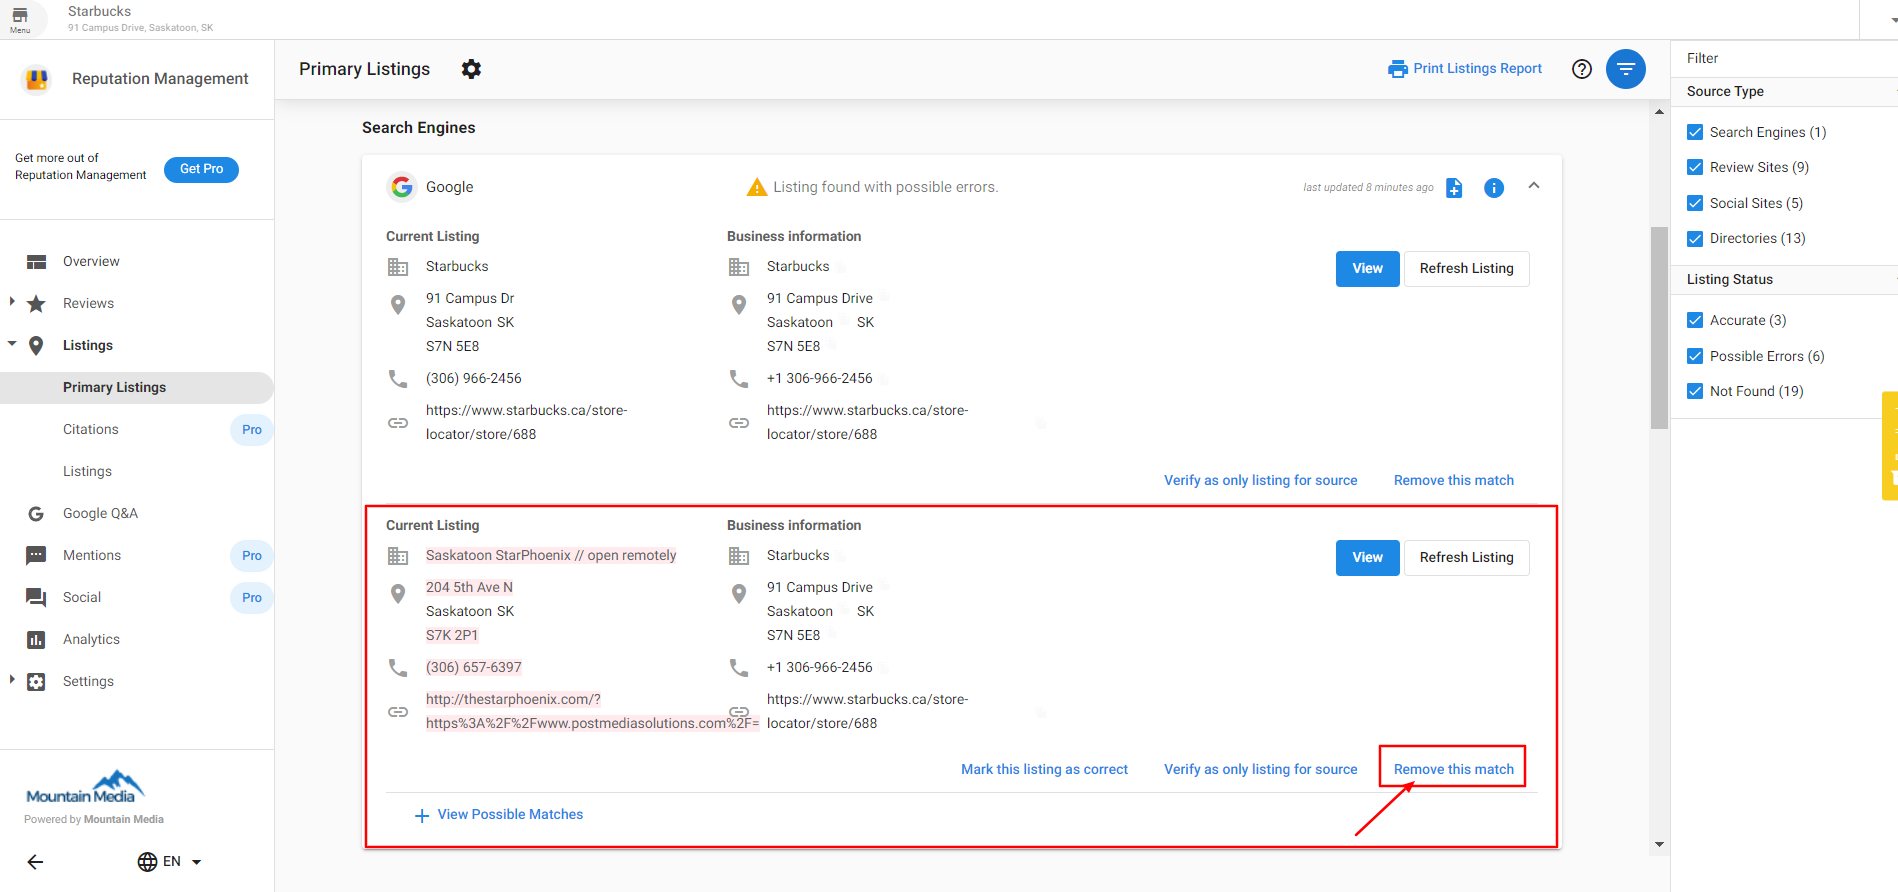The width and height of the screenshot is (1898, 892).
Task: Click the Reputation Management logo icon
Action: click(37, 79)
